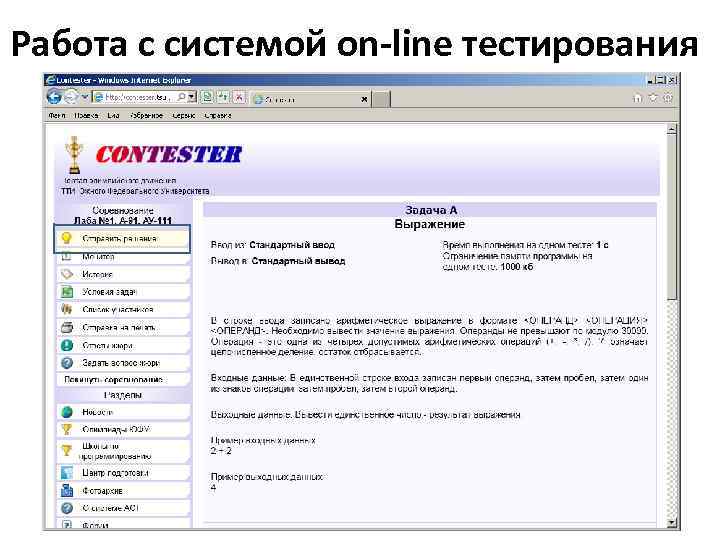Go back with the browser Back arrow
This screenshot has width=720, height=540.
[54, 97]
